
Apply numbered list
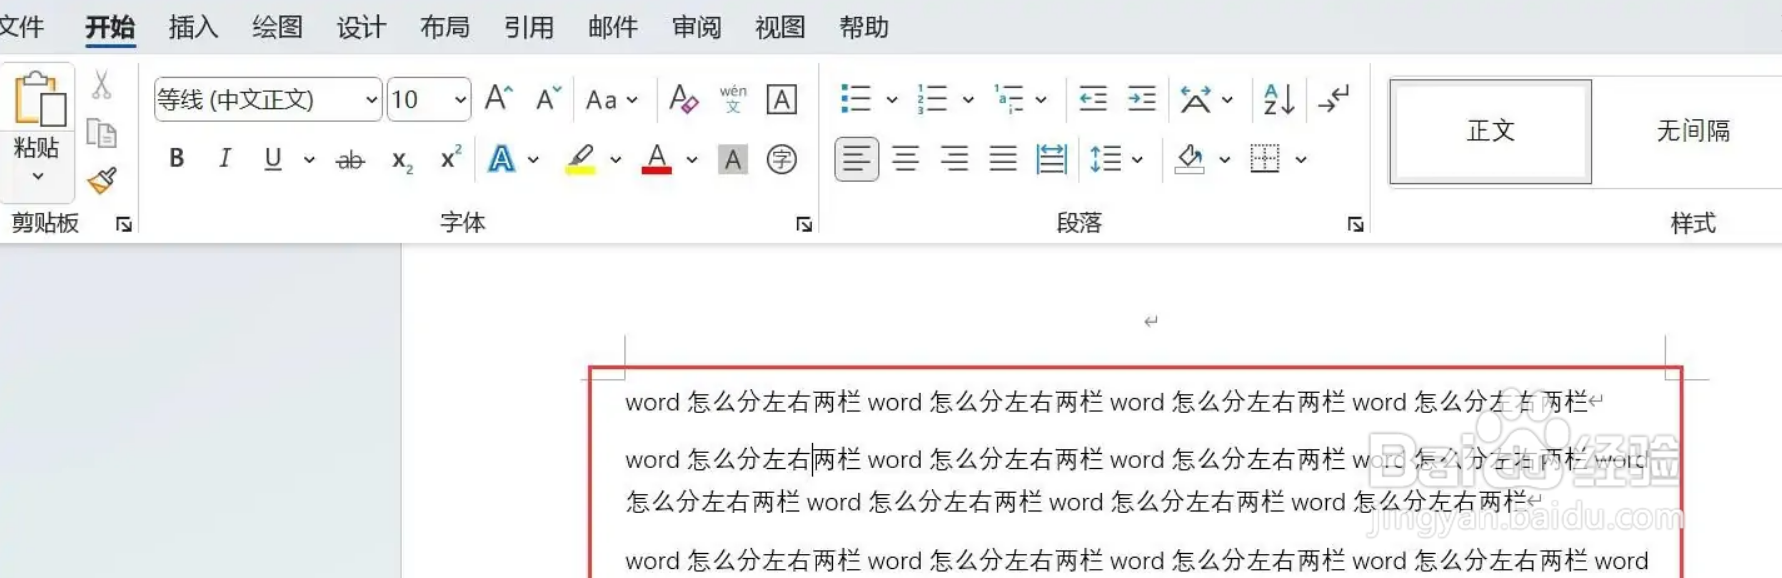pos(932,99)
